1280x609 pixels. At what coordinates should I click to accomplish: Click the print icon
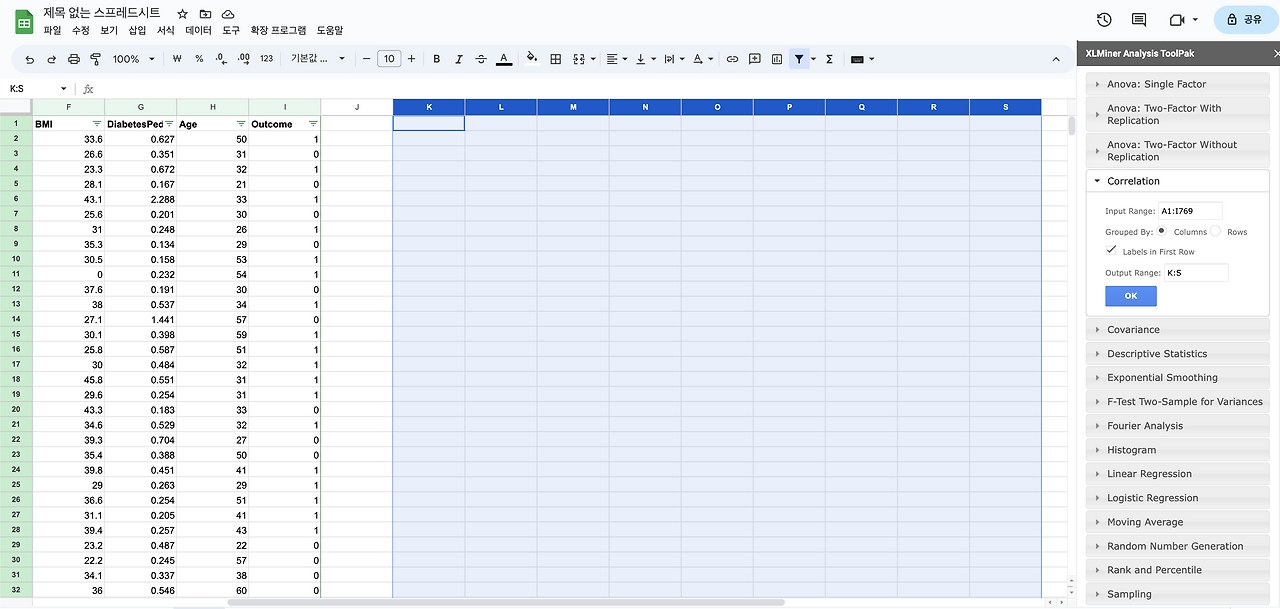[x=74, y=59]
